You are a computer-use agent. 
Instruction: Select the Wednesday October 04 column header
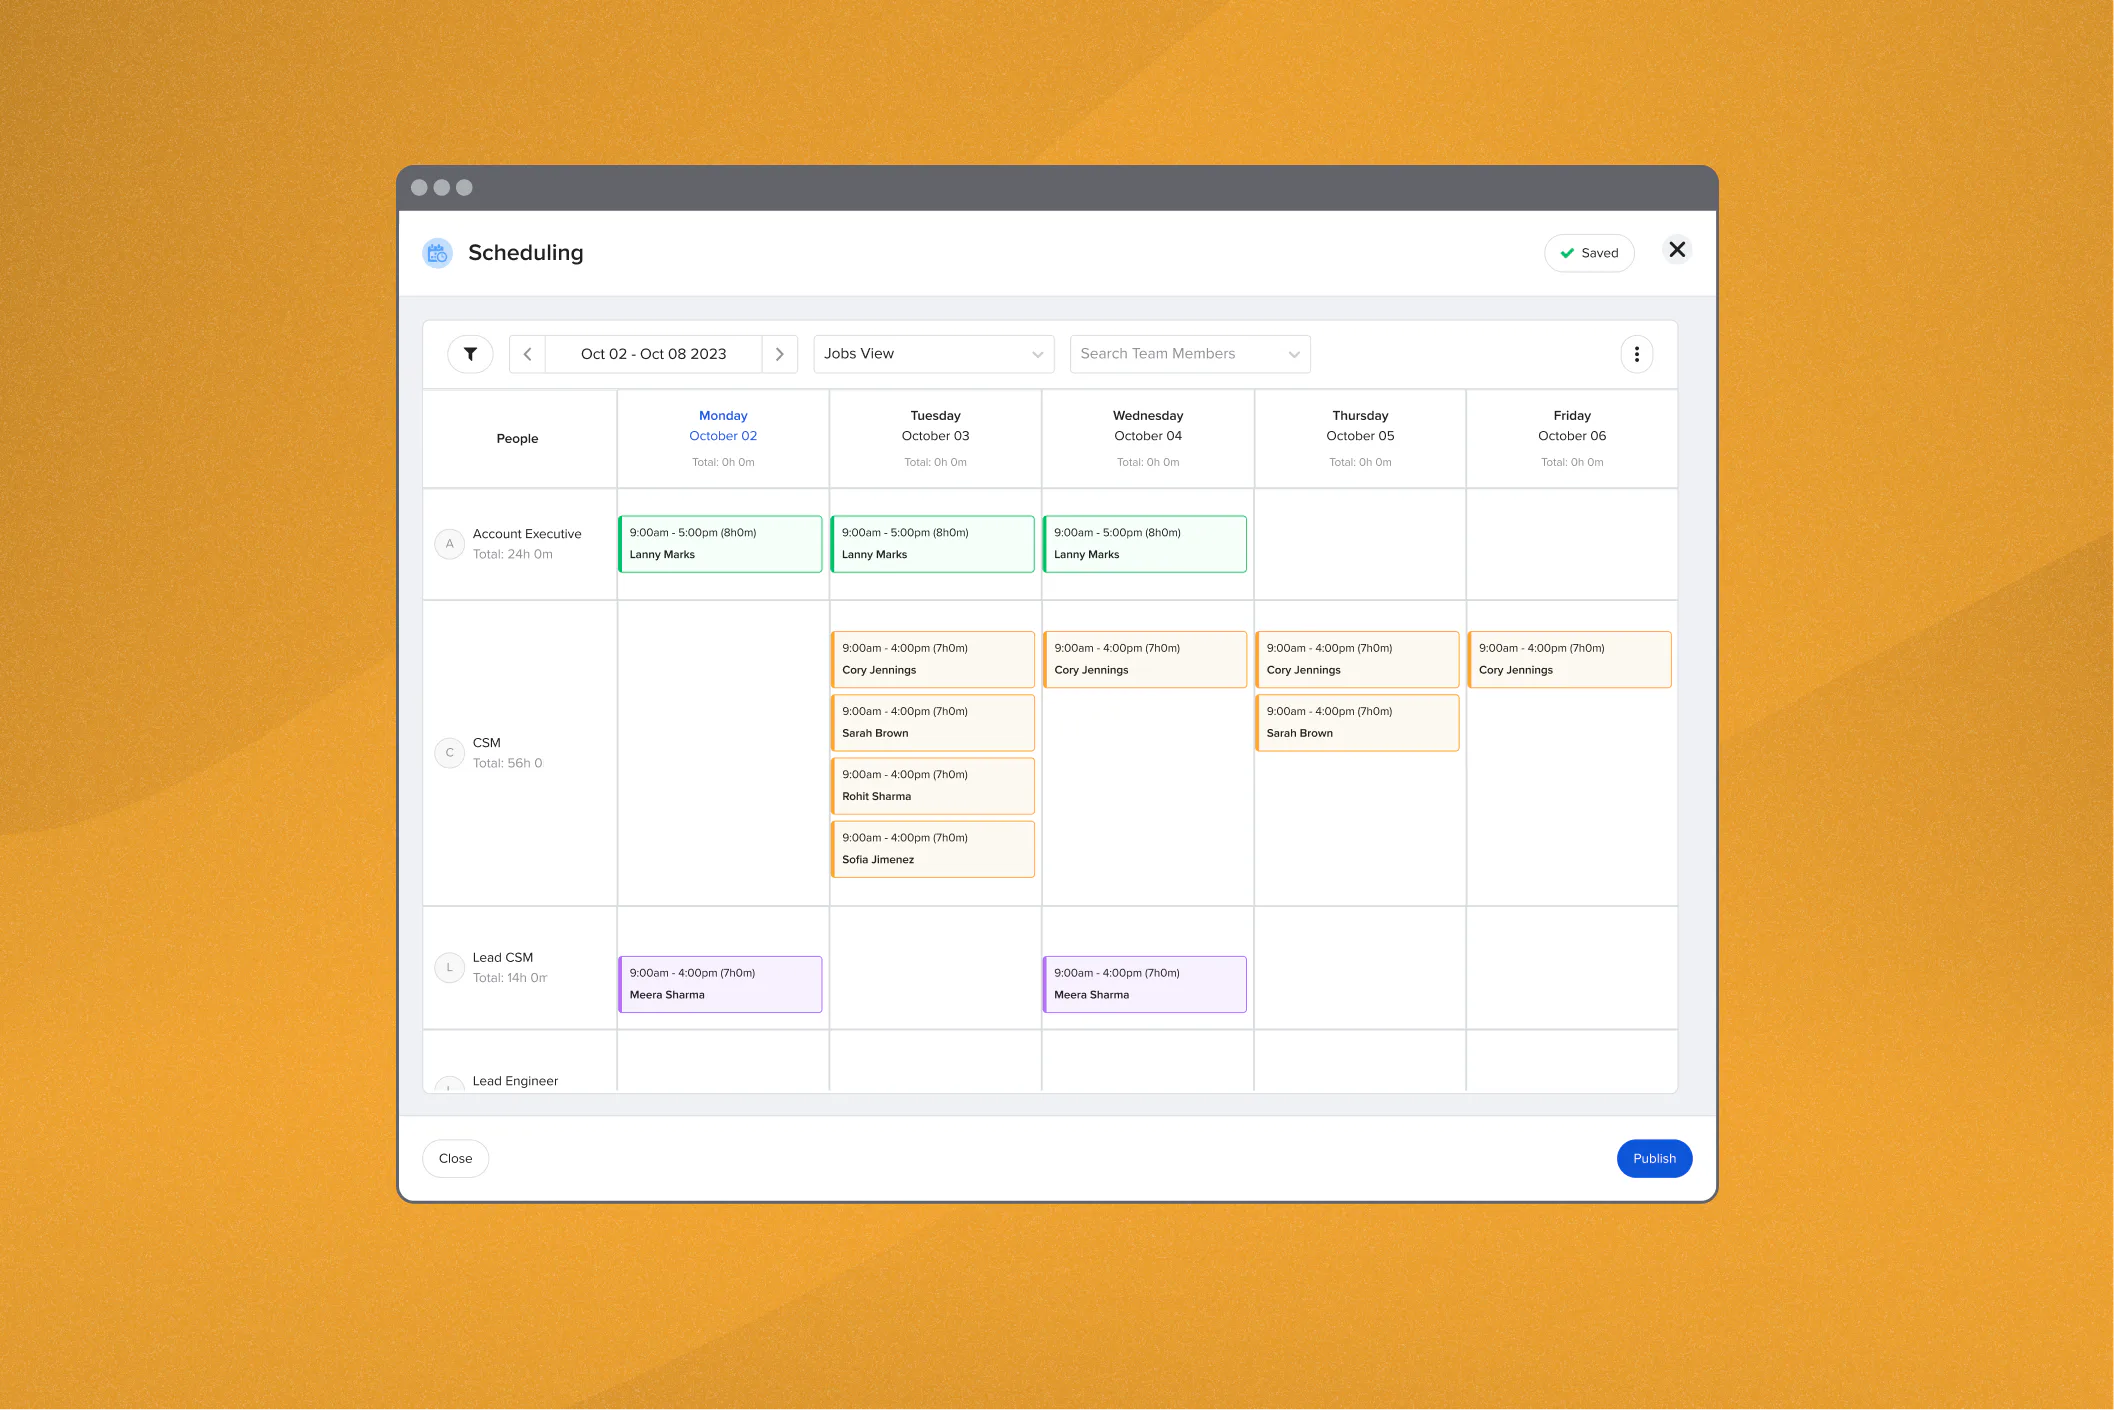tap(1148, 438)
